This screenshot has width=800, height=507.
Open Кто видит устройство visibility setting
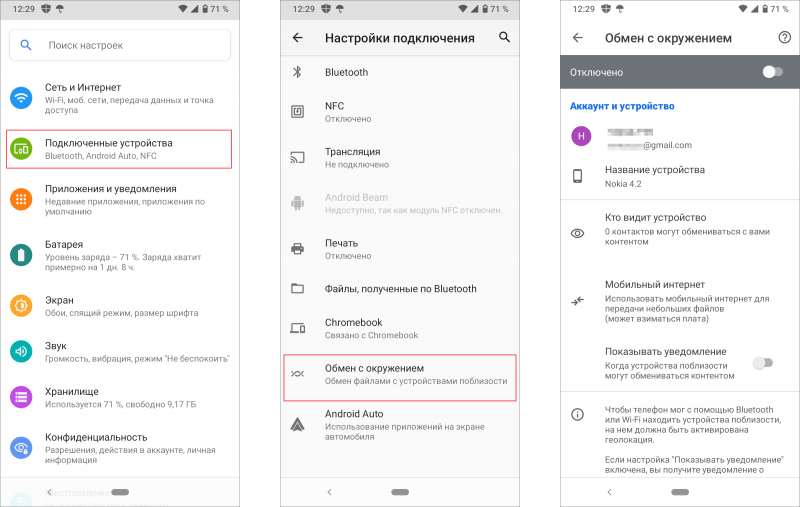coord(680,230)
